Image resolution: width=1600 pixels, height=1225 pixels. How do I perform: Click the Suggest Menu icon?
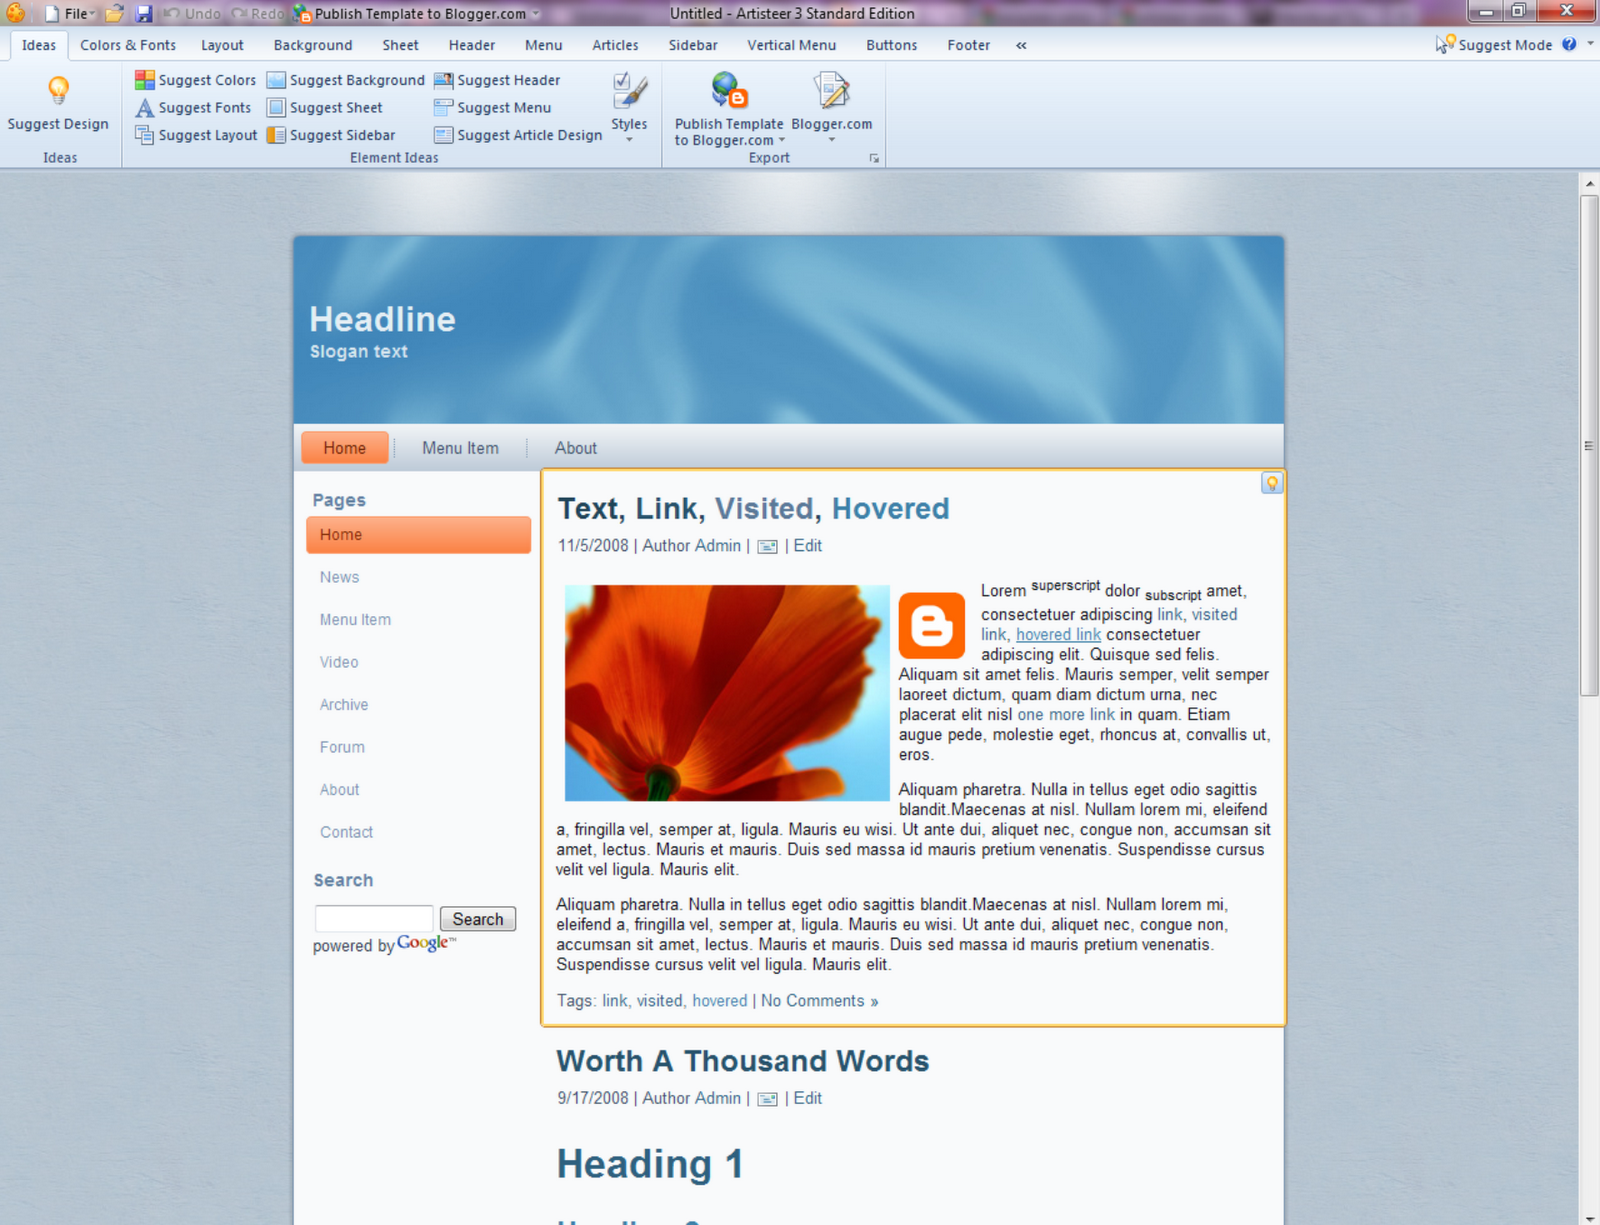(x=441, y=108)
